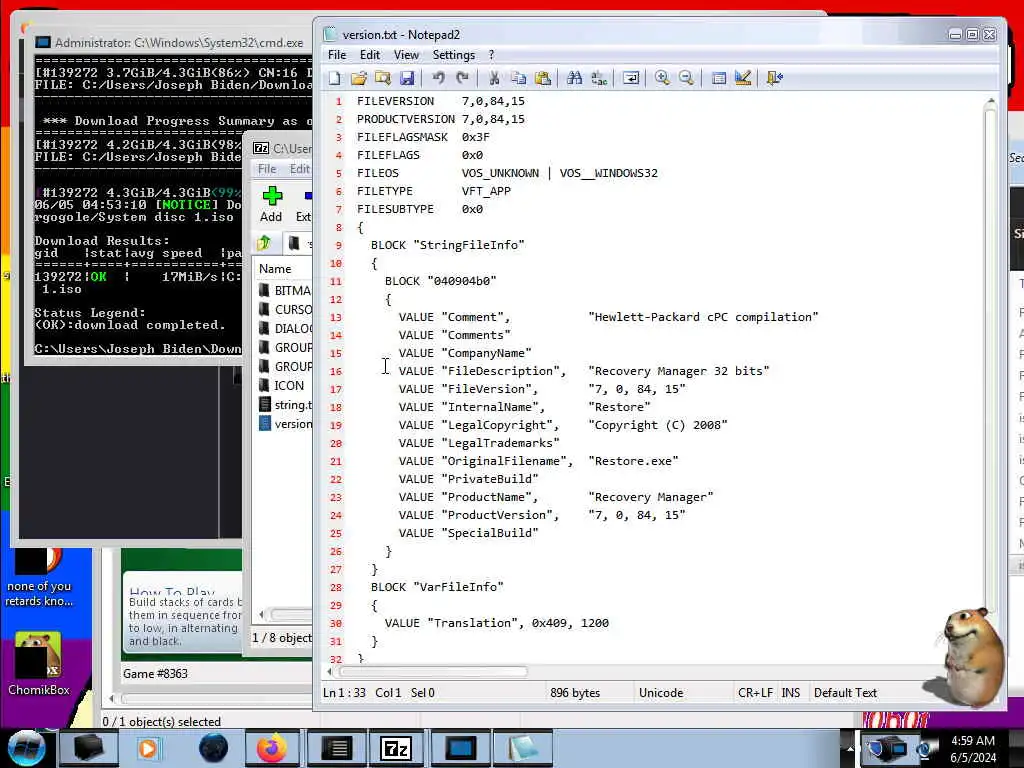The height and width of the screenshot is (768, 1024).
Task: Click the Notepad2 horizontal scrollbar thumb
Action: click(x=433, y=671)
